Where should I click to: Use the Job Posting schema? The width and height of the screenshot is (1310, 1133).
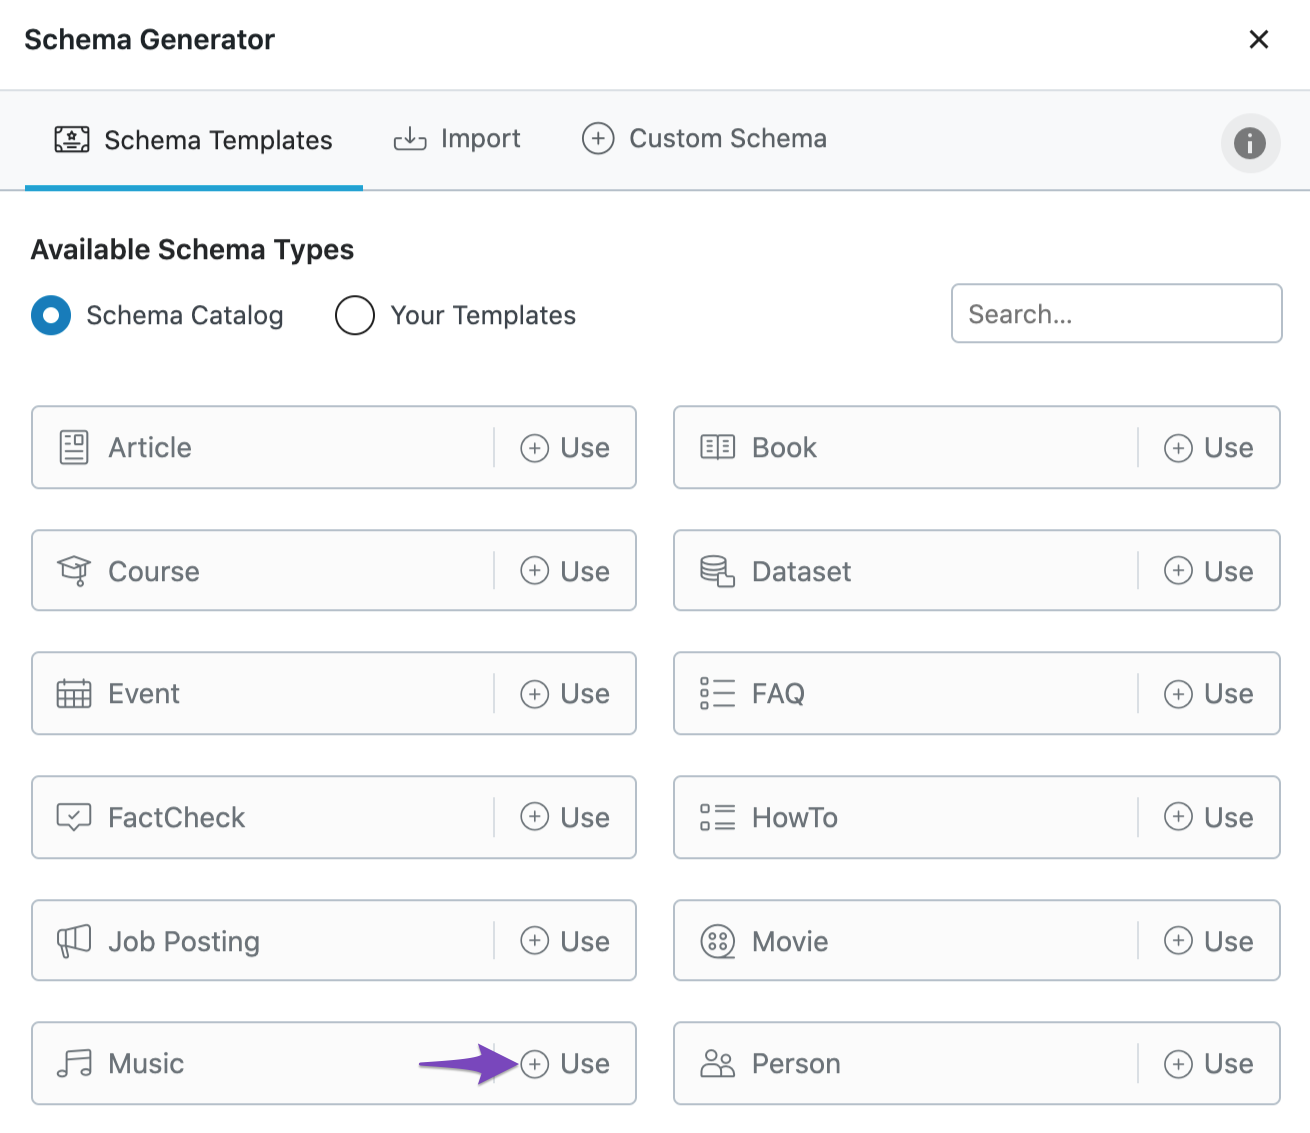click(x=565, y=941)
